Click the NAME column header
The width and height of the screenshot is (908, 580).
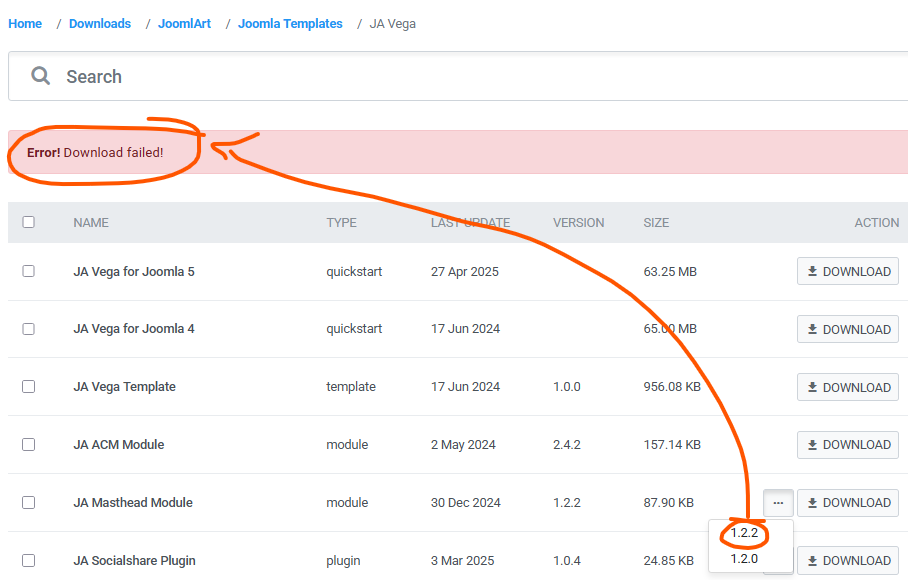pyautogui.click(x=91, y=223)
